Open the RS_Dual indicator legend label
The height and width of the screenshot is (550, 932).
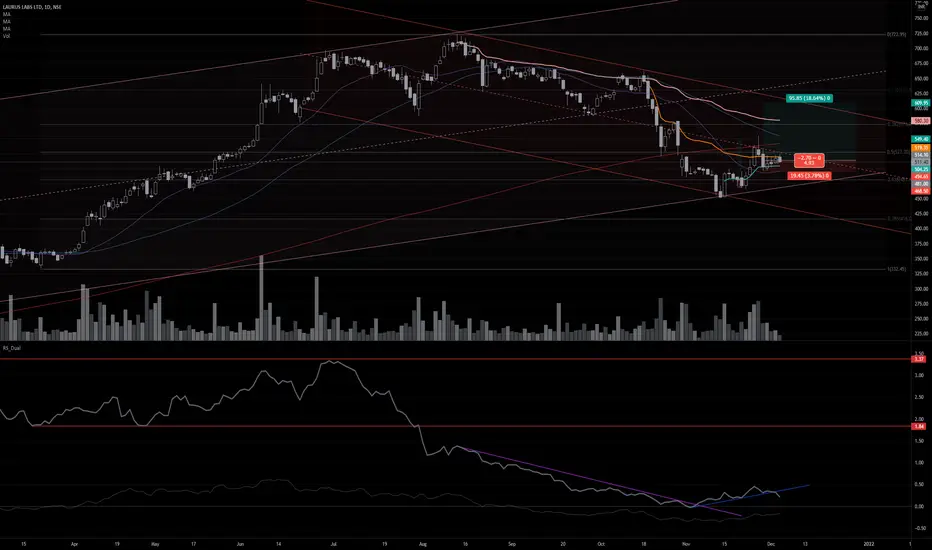tap(12, 348)
